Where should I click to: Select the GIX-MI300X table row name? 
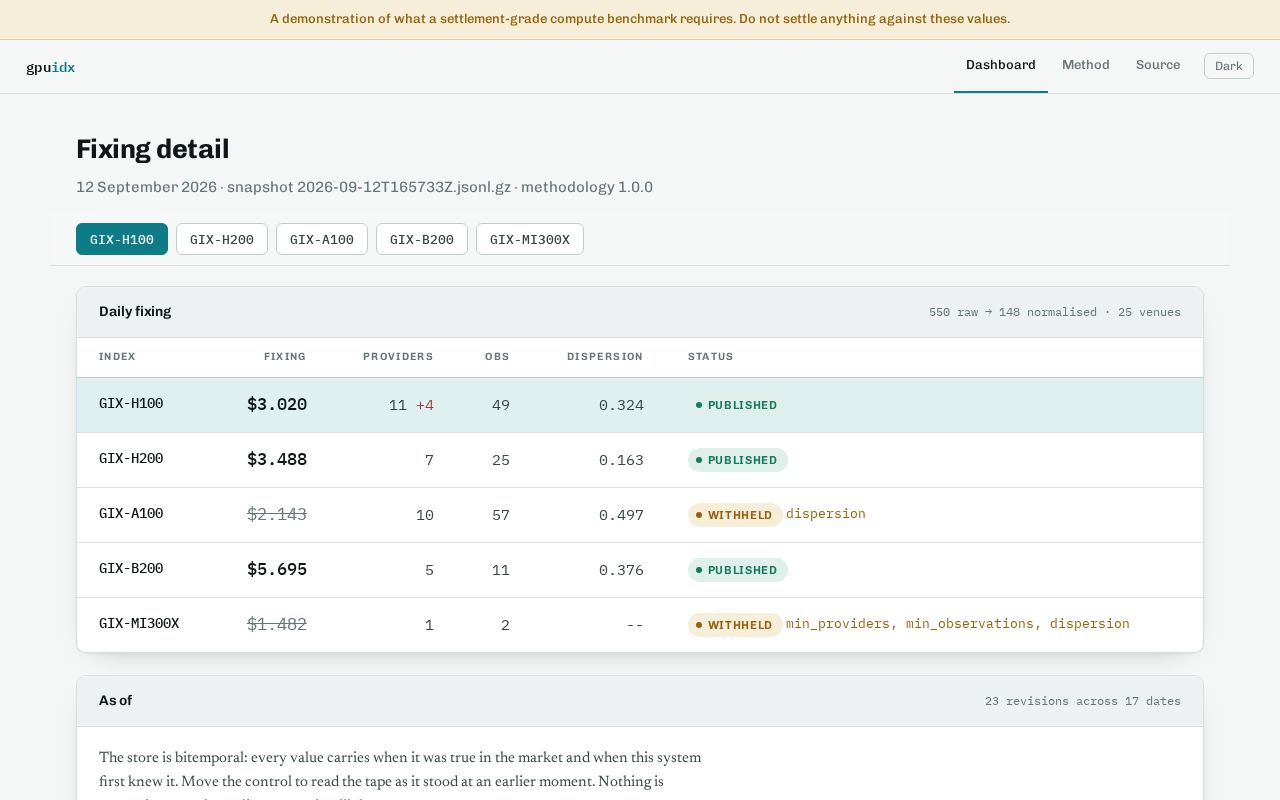pyautogui.click(x=139, y=624)
